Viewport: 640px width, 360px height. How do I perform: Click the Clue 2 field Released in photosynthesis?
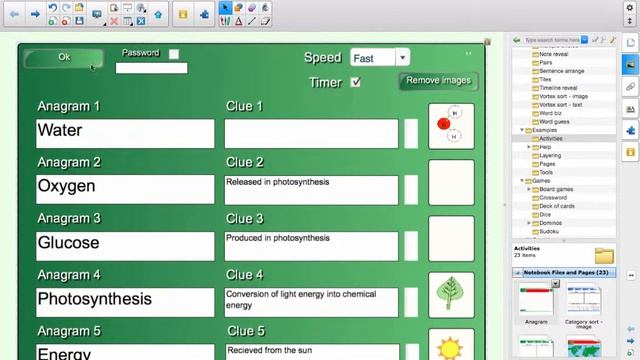[311, 190]
